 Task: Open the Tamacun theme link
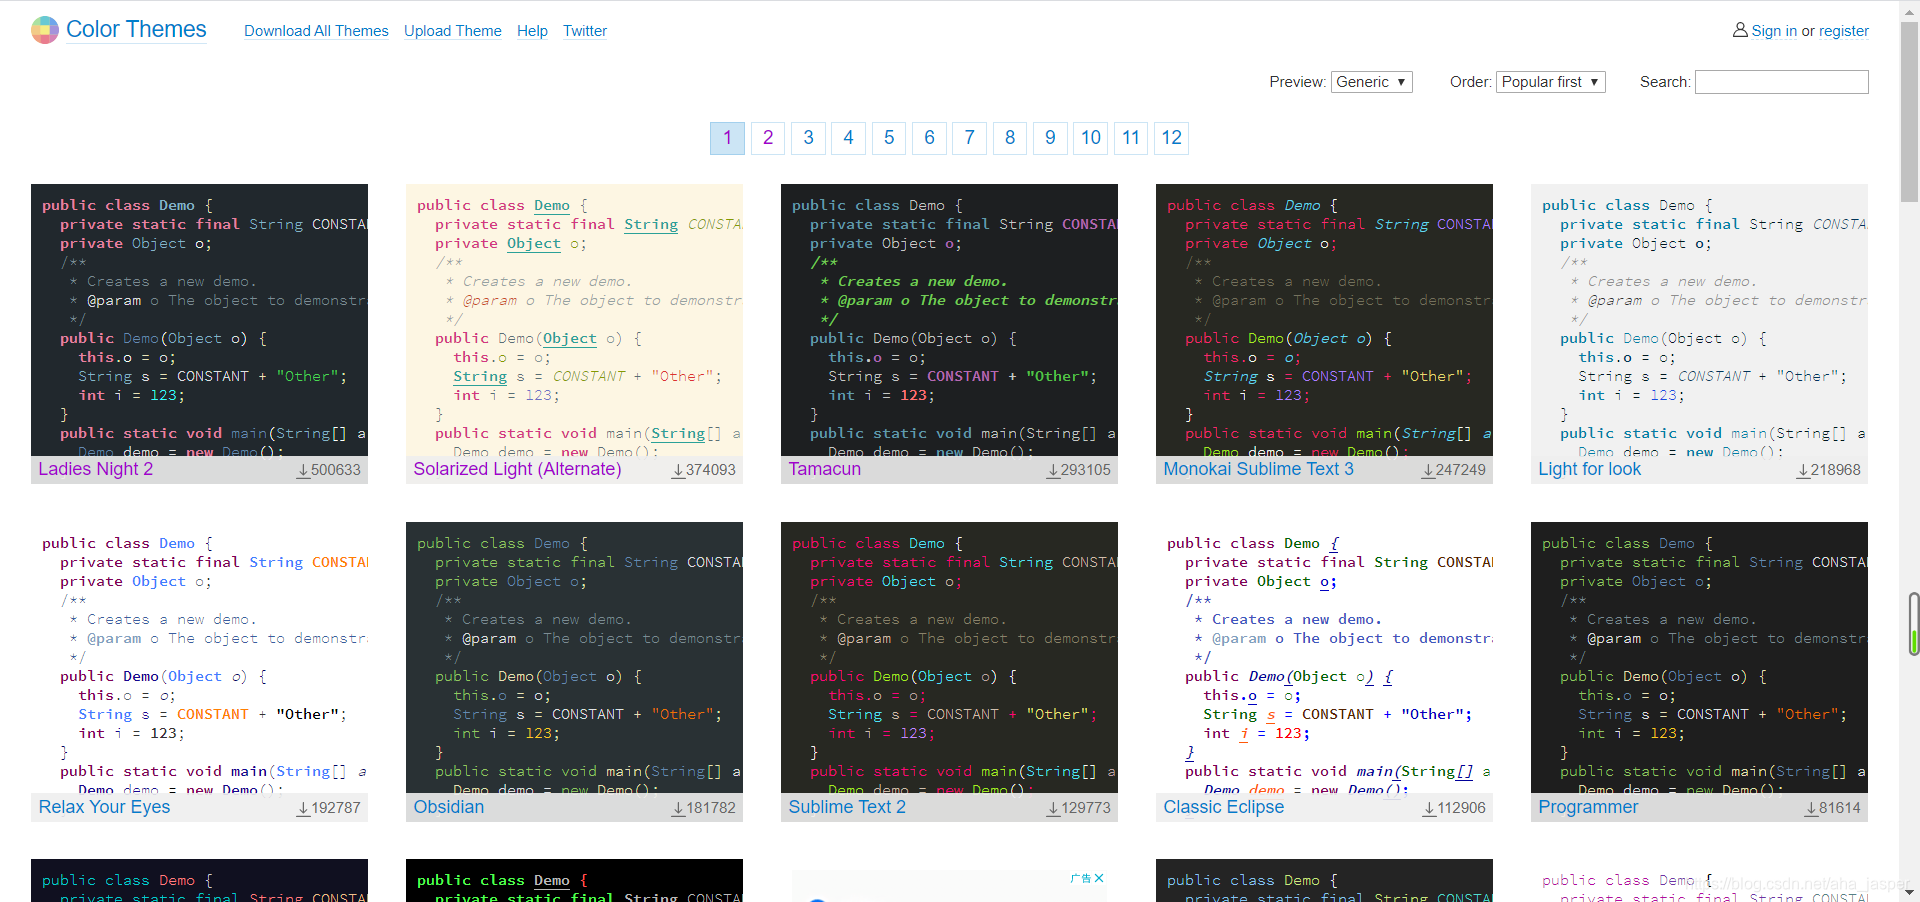[x=824, y=469]
